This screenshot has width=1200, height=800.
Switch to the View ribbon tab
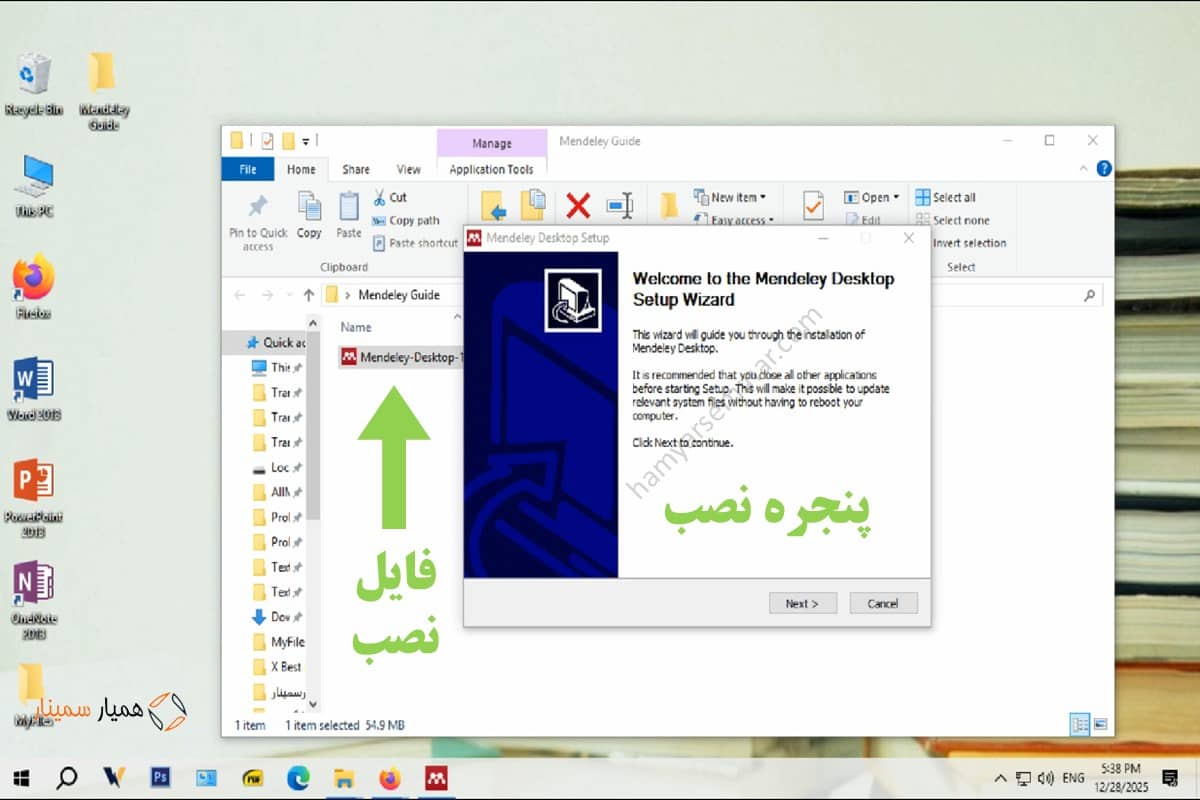pos(408,169)
